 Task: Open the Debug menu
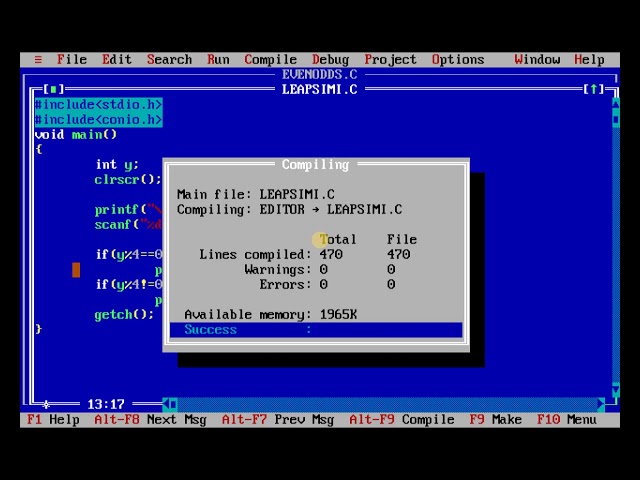(x=330, y=60)
